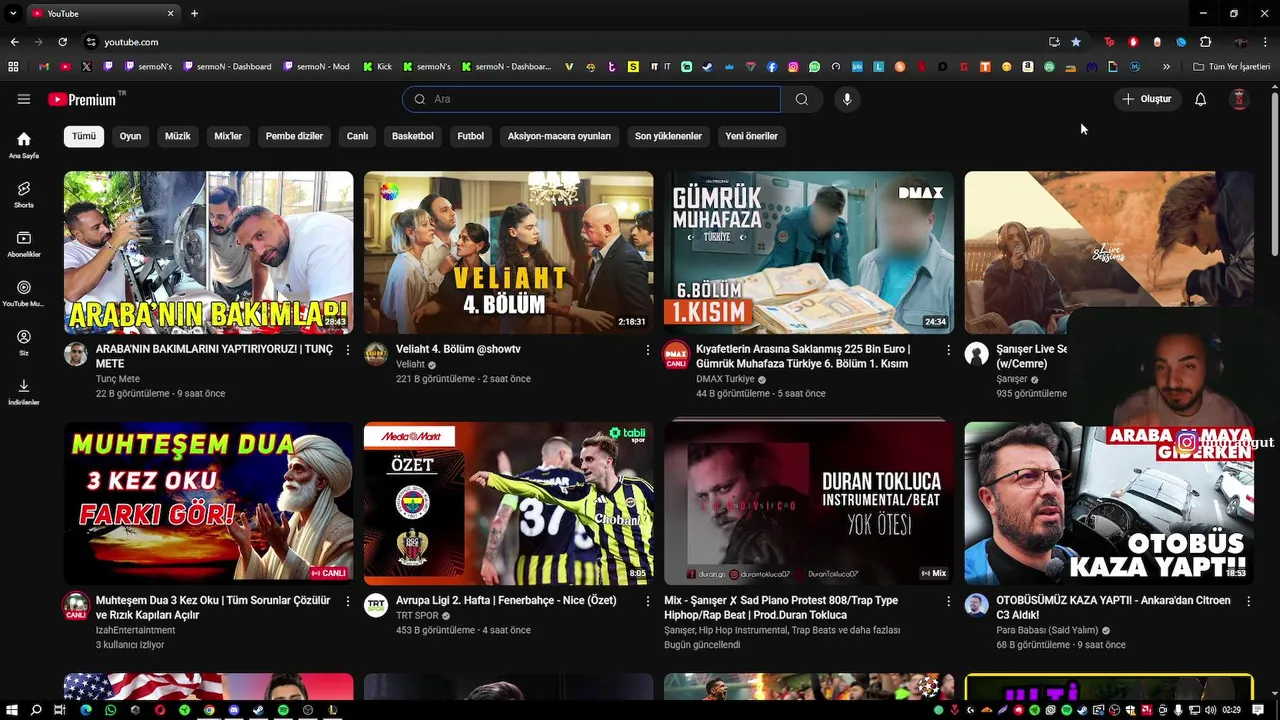Open YouTube Music from sidebar
Image resolution: width=1280 pixels, height=720 pixels.
pos(24,293)
